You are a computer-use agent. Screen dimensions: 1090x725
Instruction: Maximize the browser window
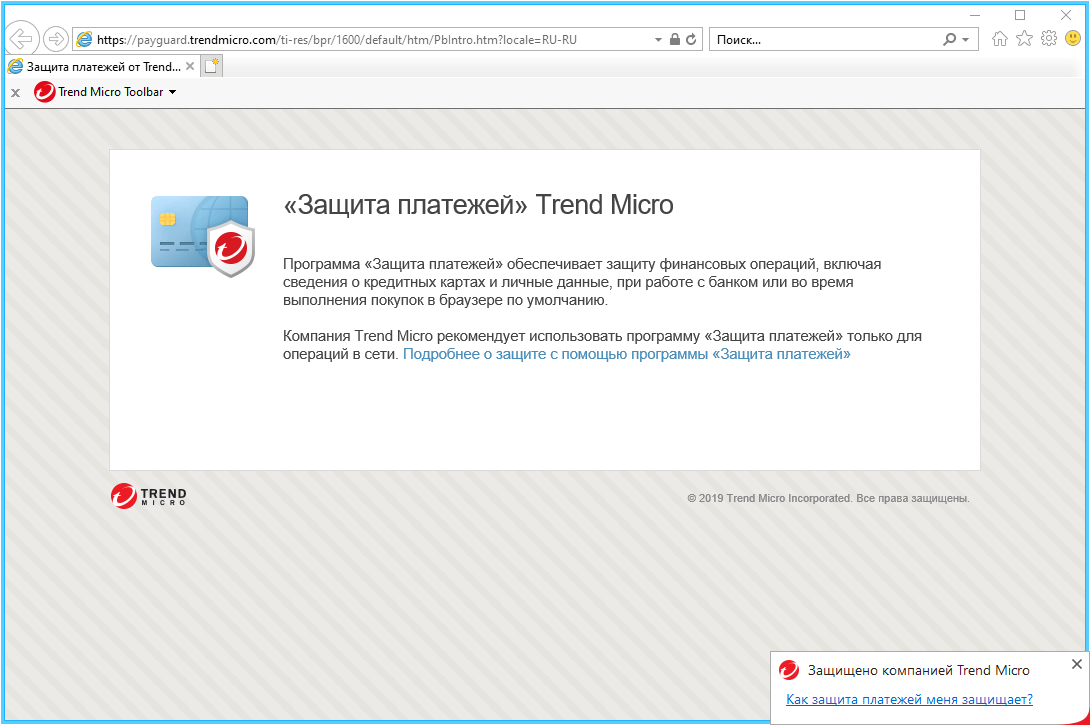click(x=1020, y=15)
